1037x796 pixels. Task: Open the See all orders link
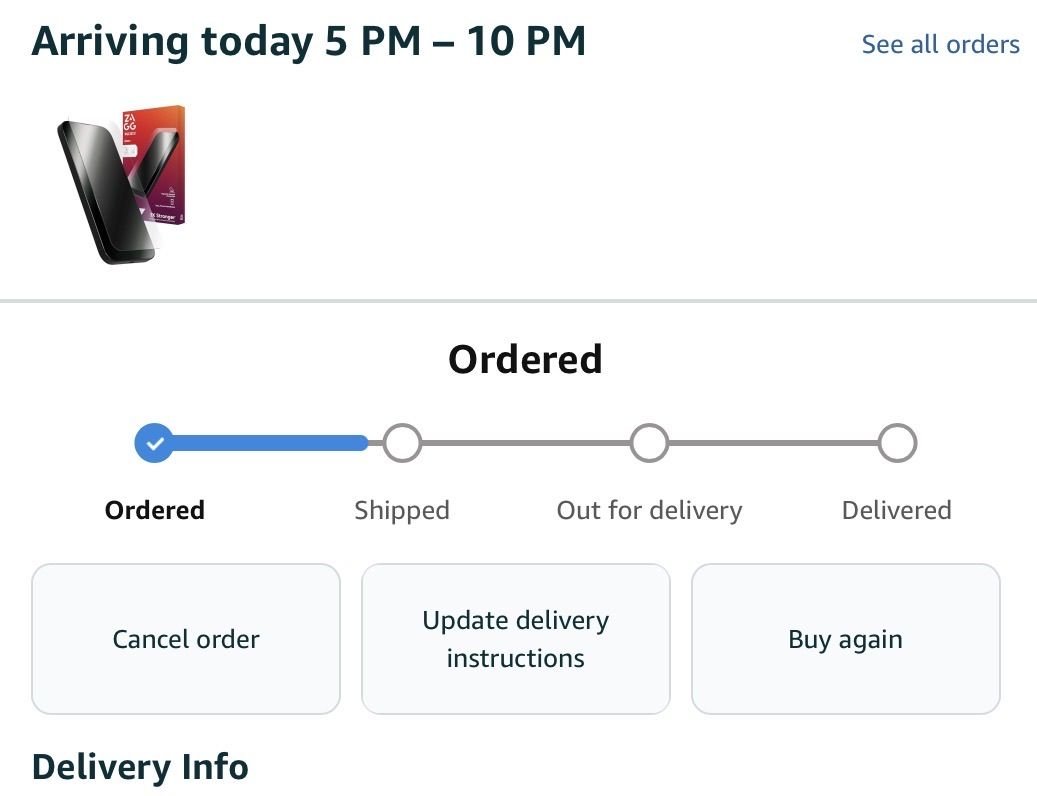pos(940,44)
